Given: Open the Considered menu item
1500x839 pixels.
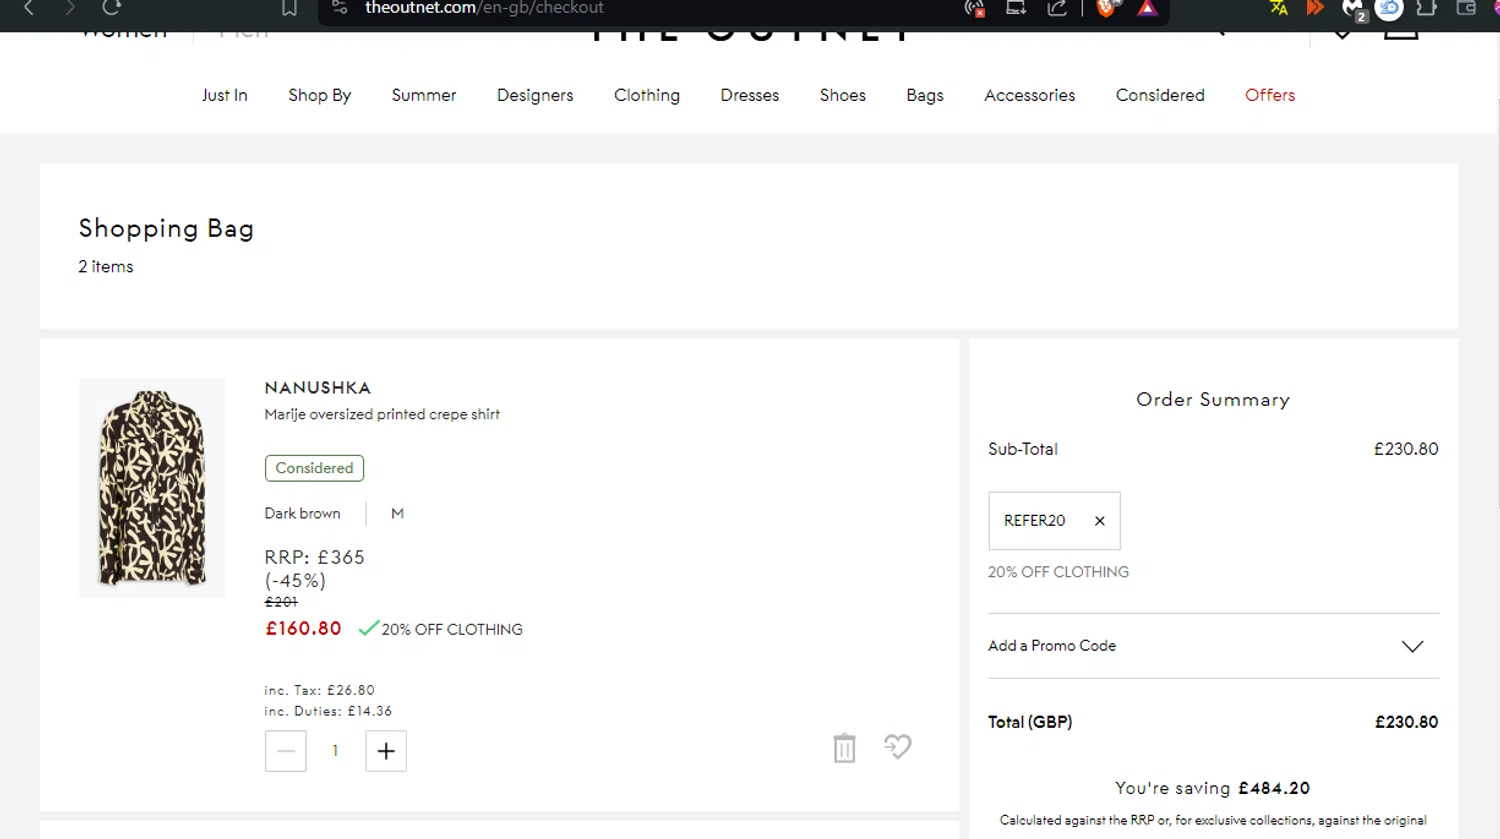Looking at the screenshot, I should (1160, 95).
